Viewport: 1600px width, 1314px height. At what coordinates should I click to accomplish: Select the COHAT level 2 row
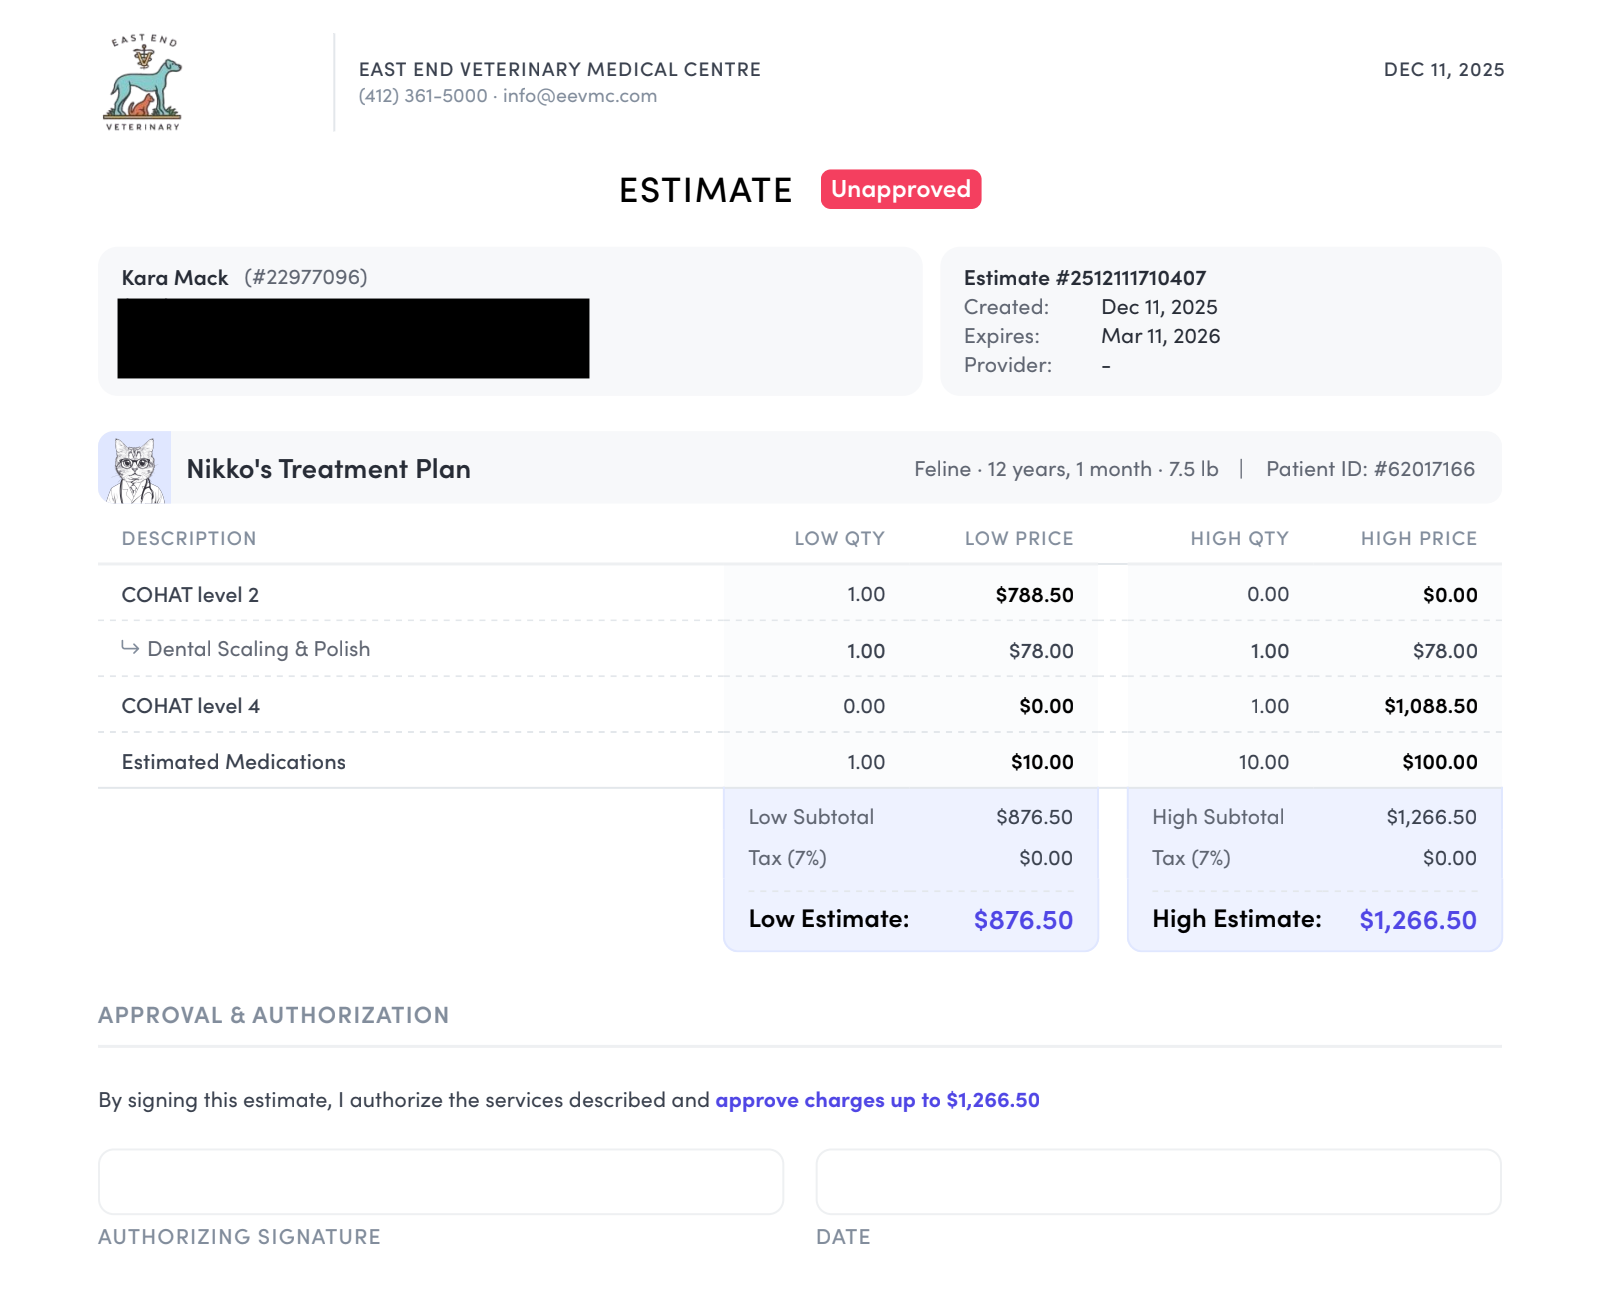point(190,595)
